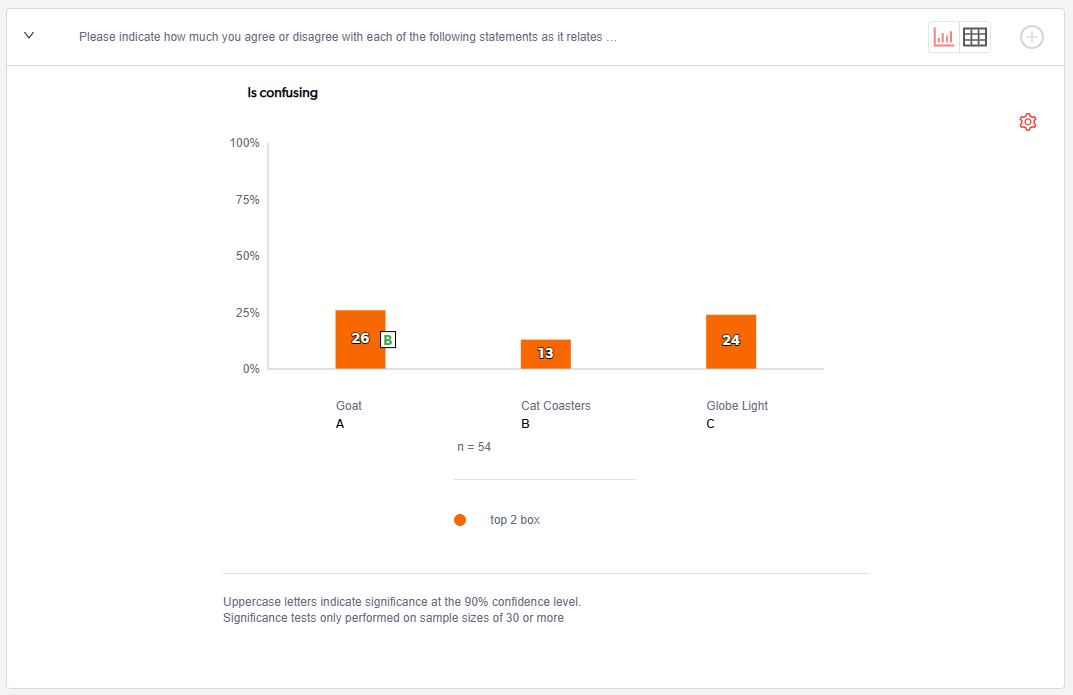Click the truncated question title text

tap(347, 38)
